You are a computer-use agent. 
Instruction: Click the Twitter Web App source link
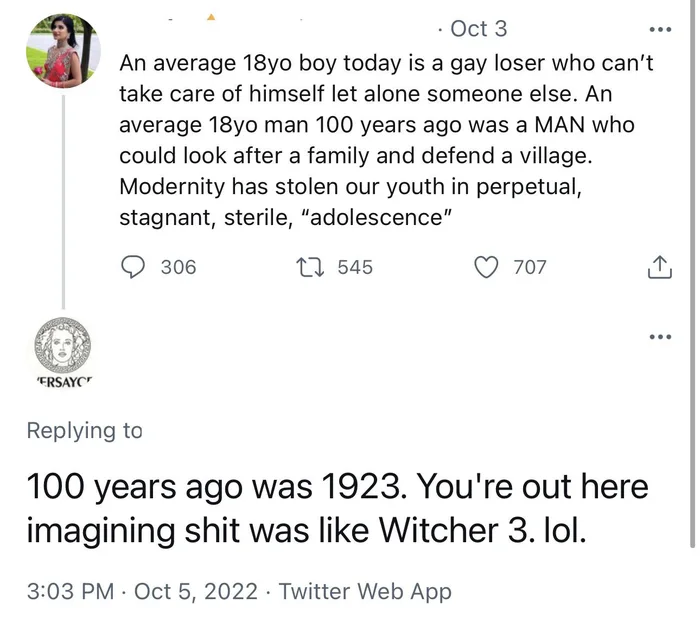[x=365, y=591]
